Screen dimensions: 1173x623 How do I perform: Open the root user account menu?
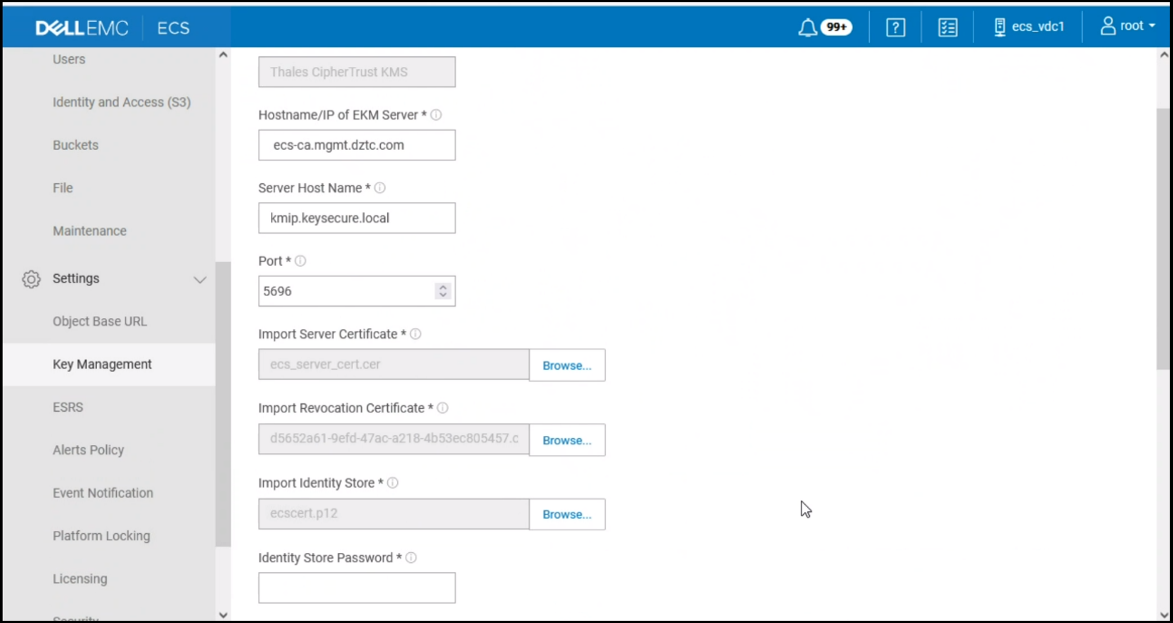point(1127,26)
